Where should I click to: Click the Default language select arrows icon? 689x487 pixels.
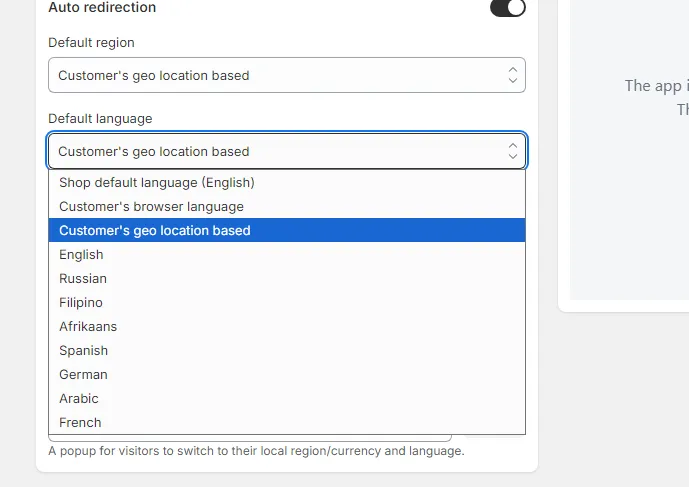click(512, 151)
